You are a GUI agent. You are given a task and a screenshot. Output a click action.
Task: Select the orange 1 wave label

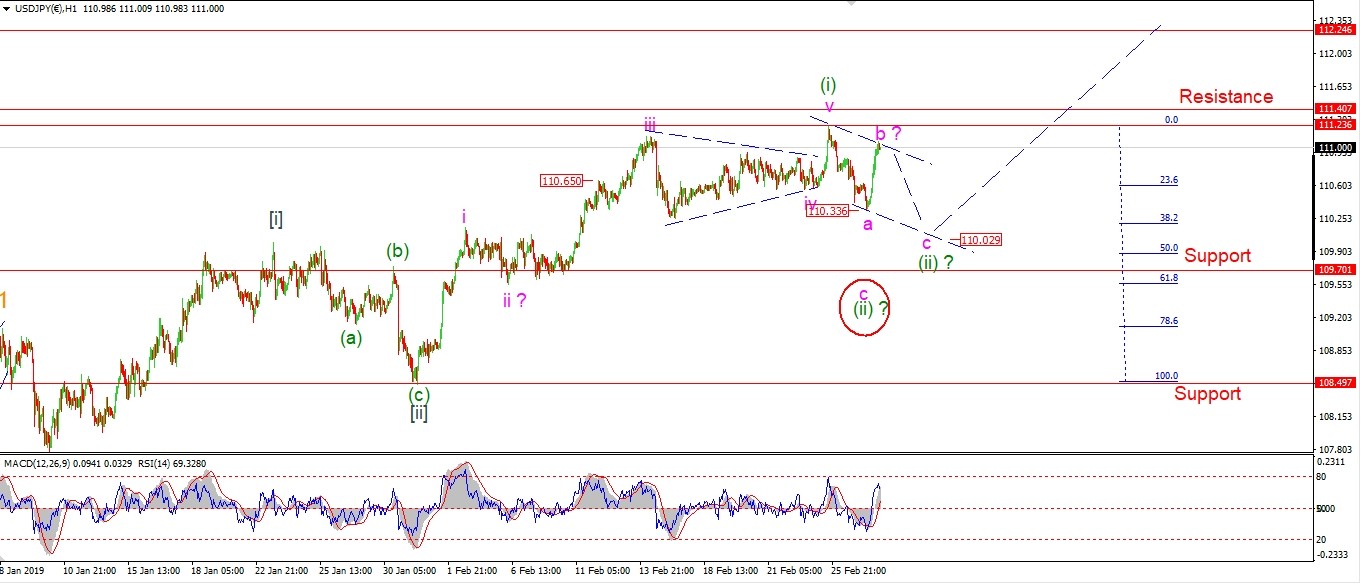coord(5,300)
